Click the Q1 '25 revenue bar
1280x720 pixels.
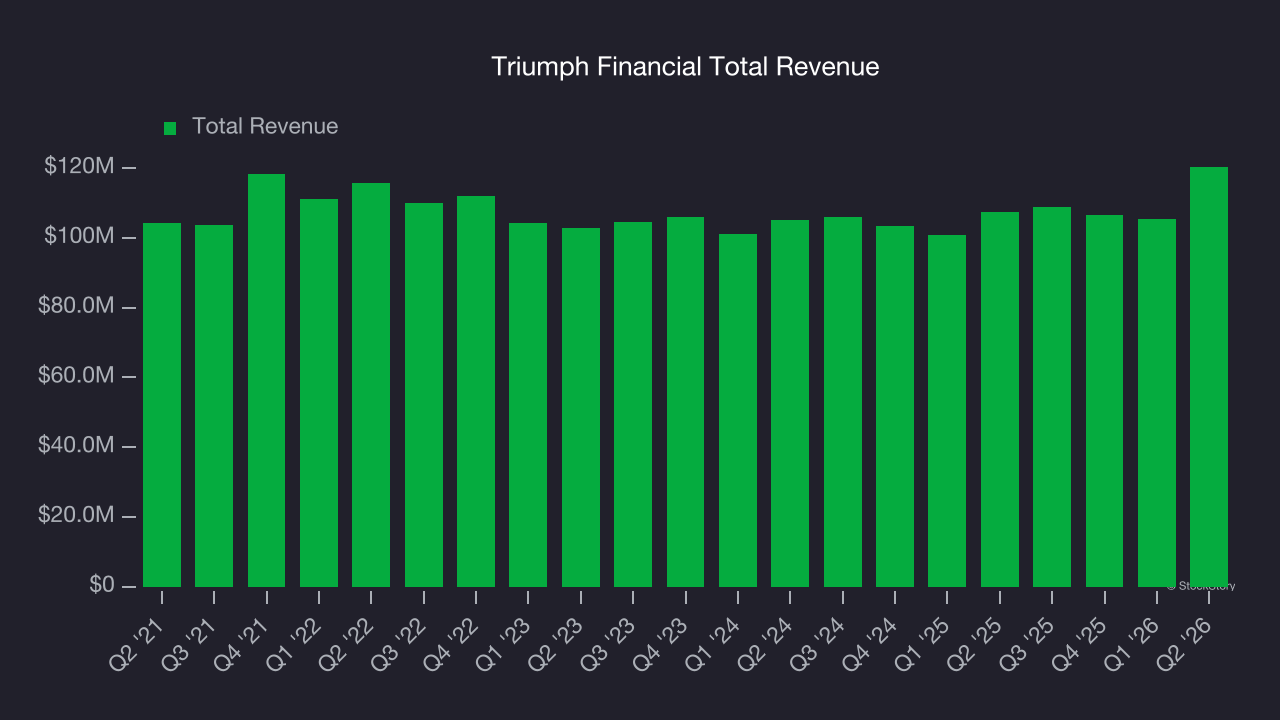pos(947,411)
